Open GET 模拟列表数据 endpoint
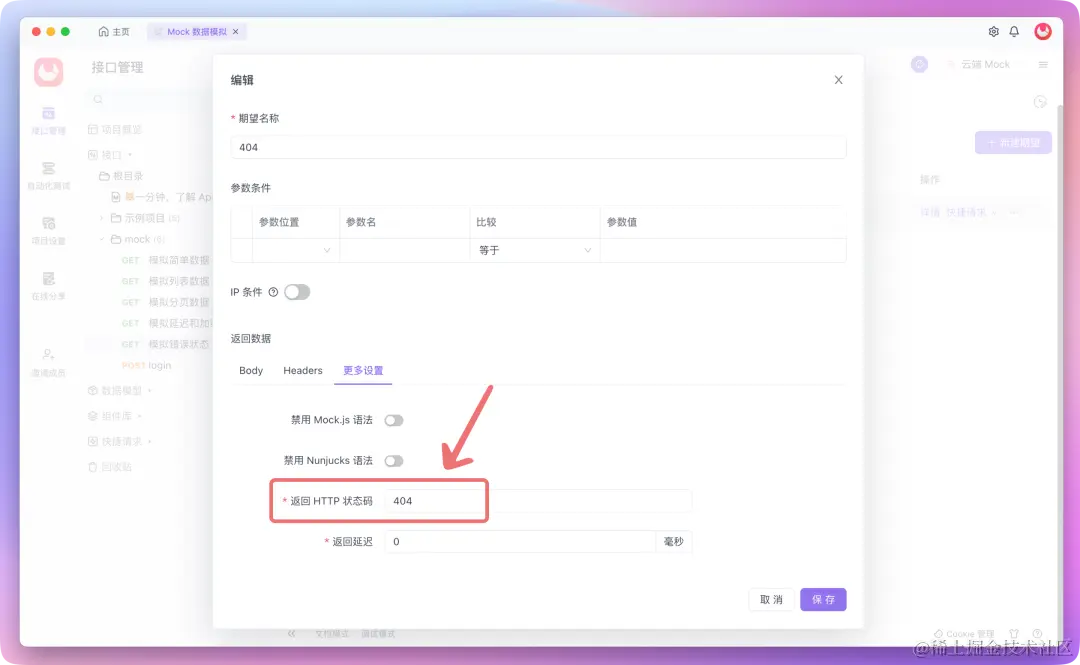Image resolution: width=1080 pixels, height=665 pixels. coord(165,281)
